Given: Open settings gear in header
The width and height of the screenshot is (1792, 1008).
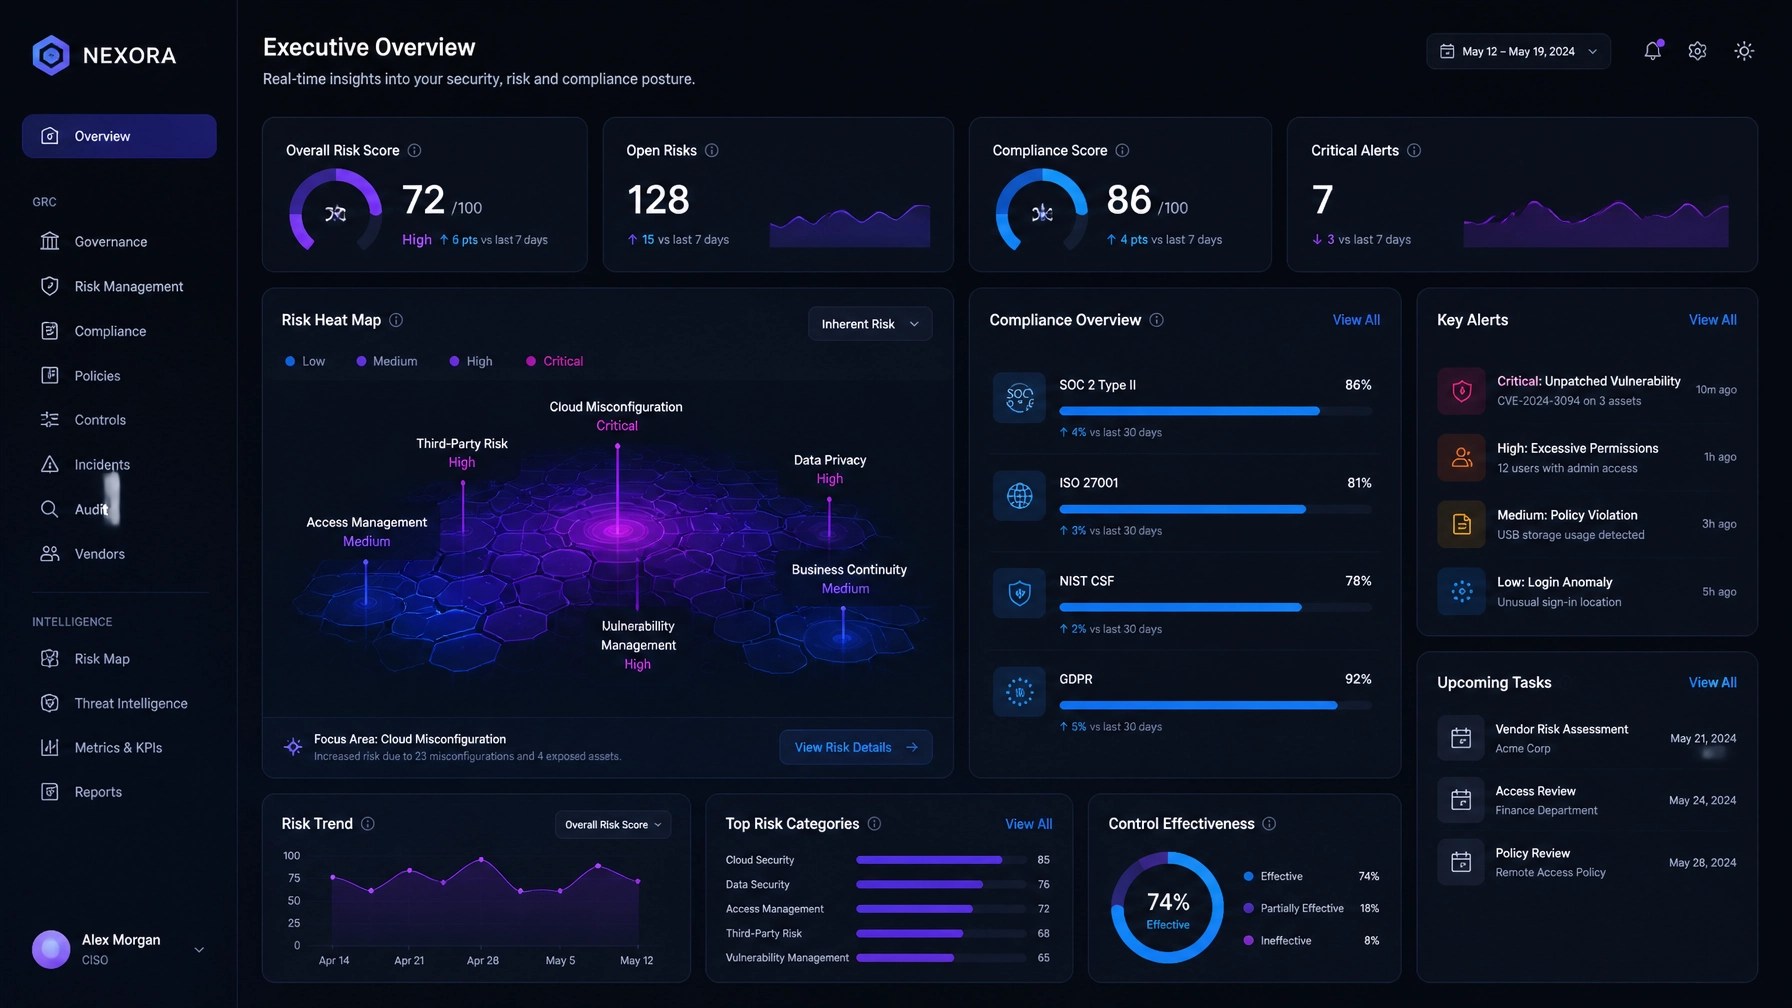Looking at the screenshot, I should pos(1697,51).
